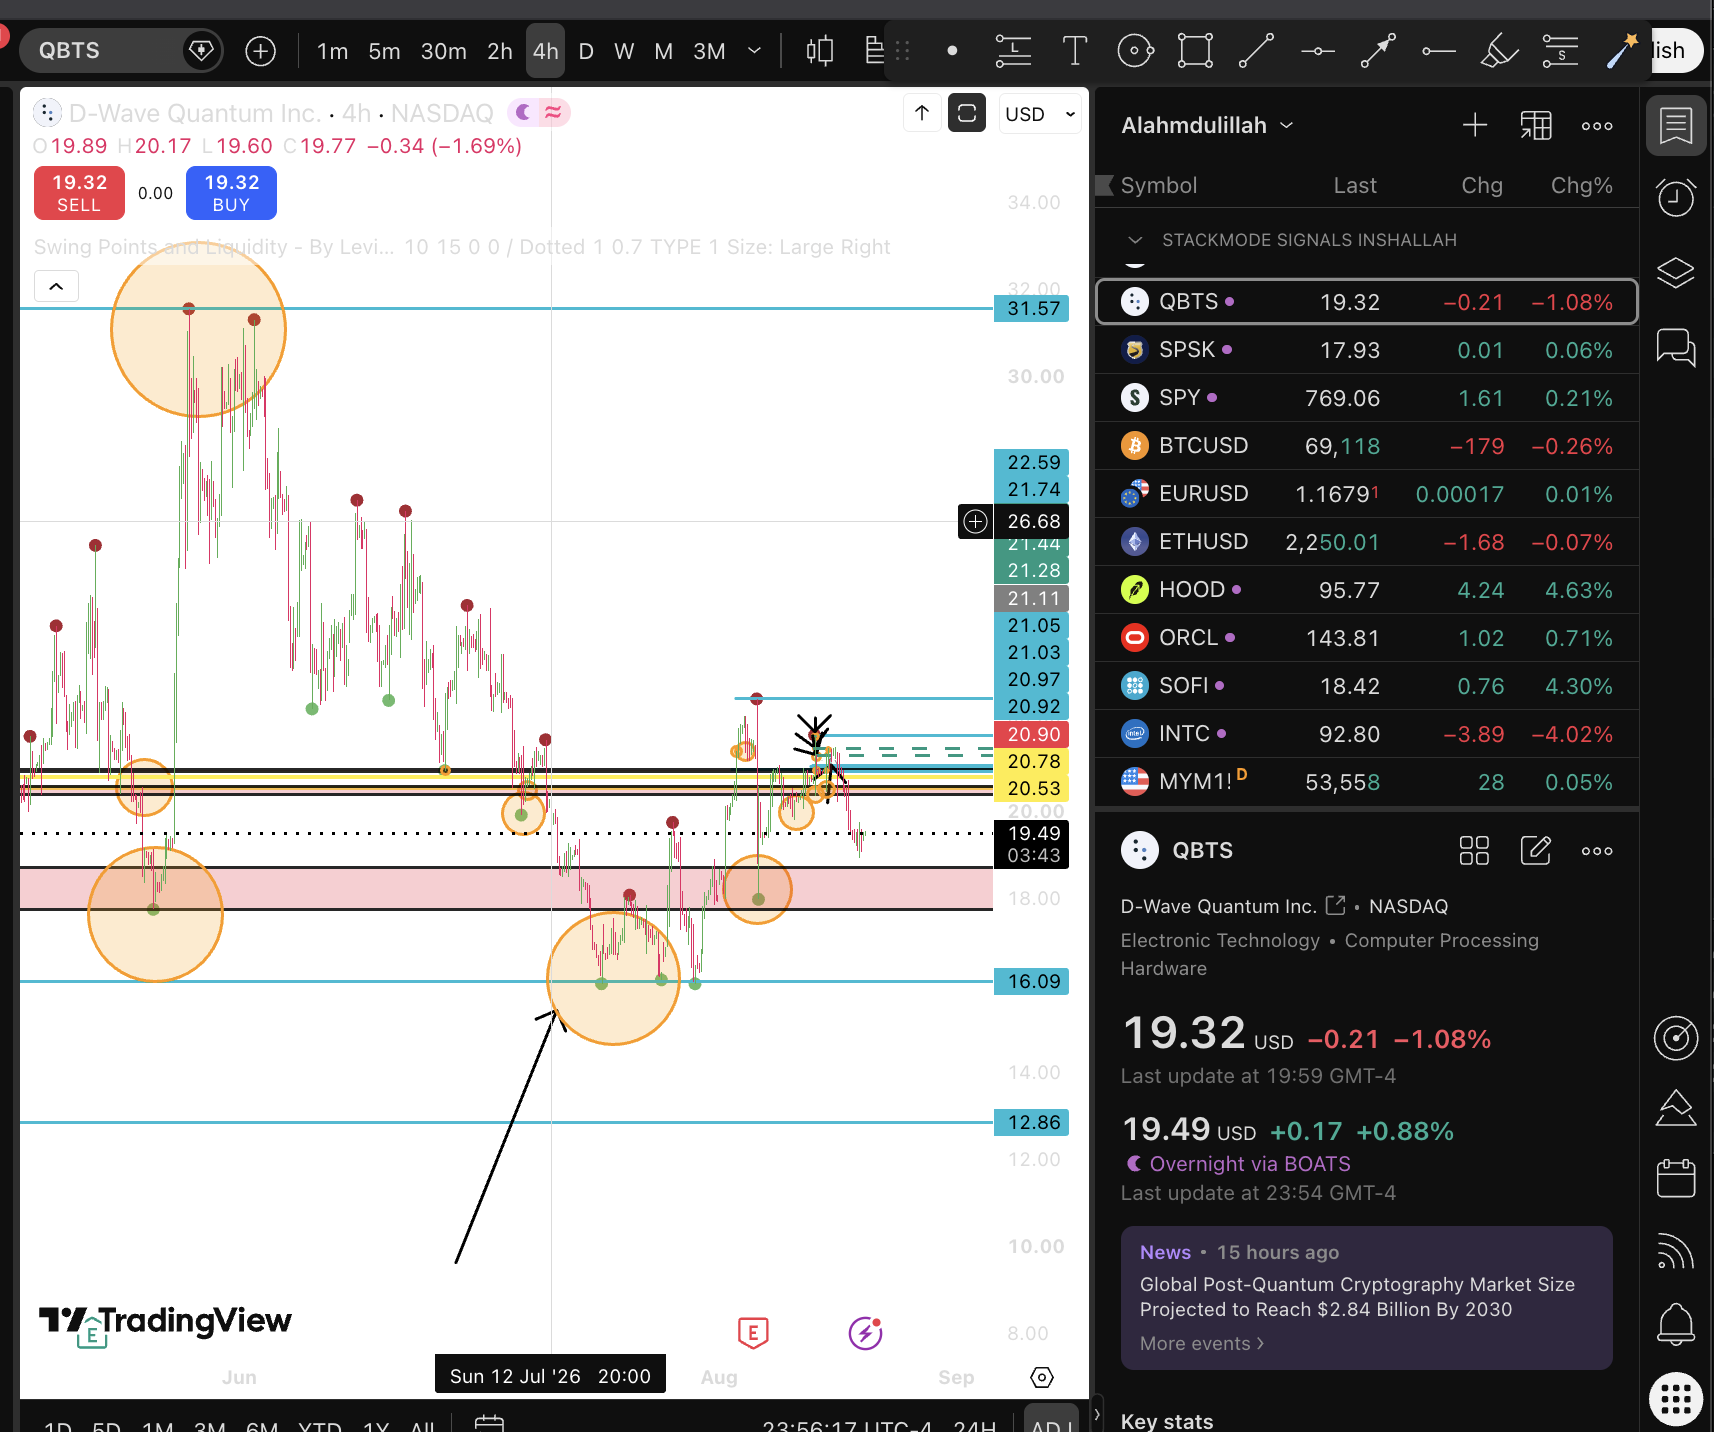
Task: Select the horizontal ray tool
Action: tap(1438, 51)
